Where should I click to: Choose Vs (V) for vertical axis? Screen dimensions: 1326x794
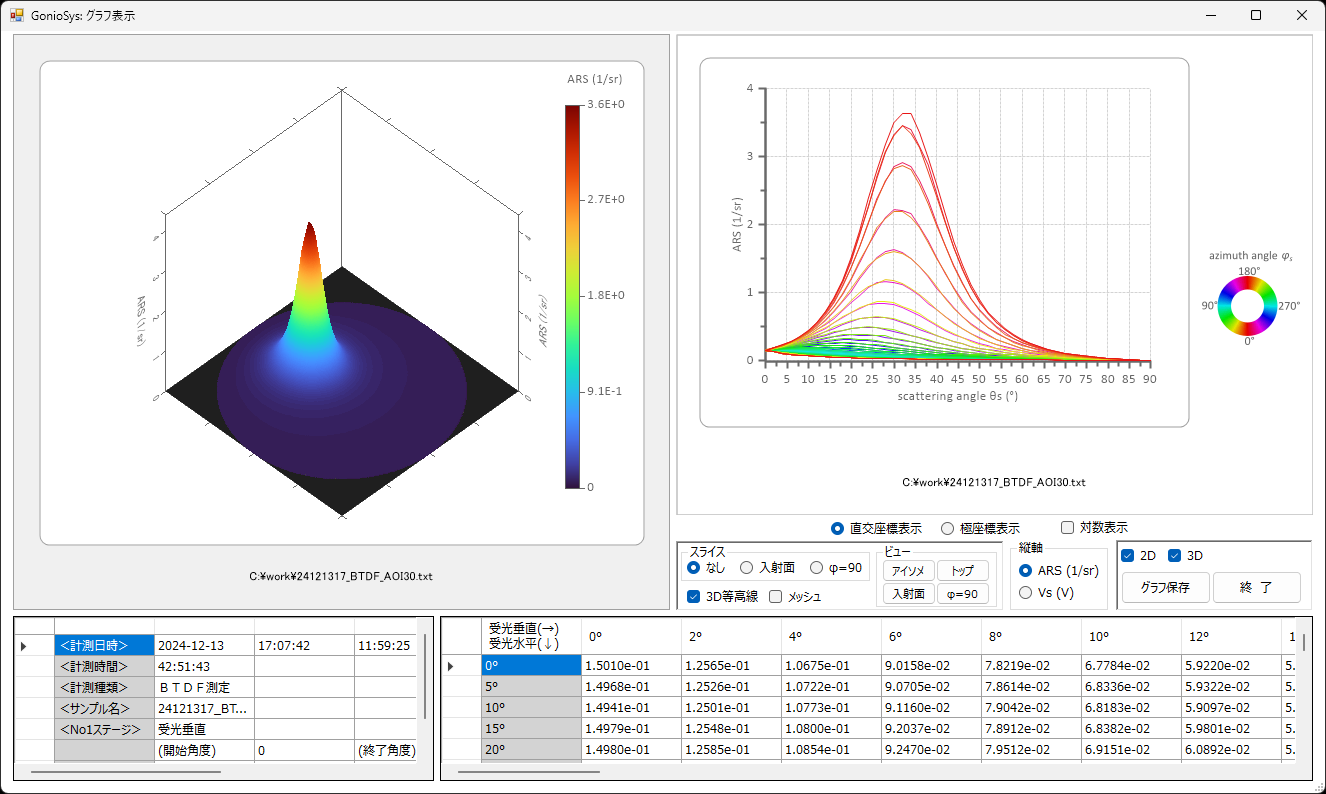coord(1025,593)
